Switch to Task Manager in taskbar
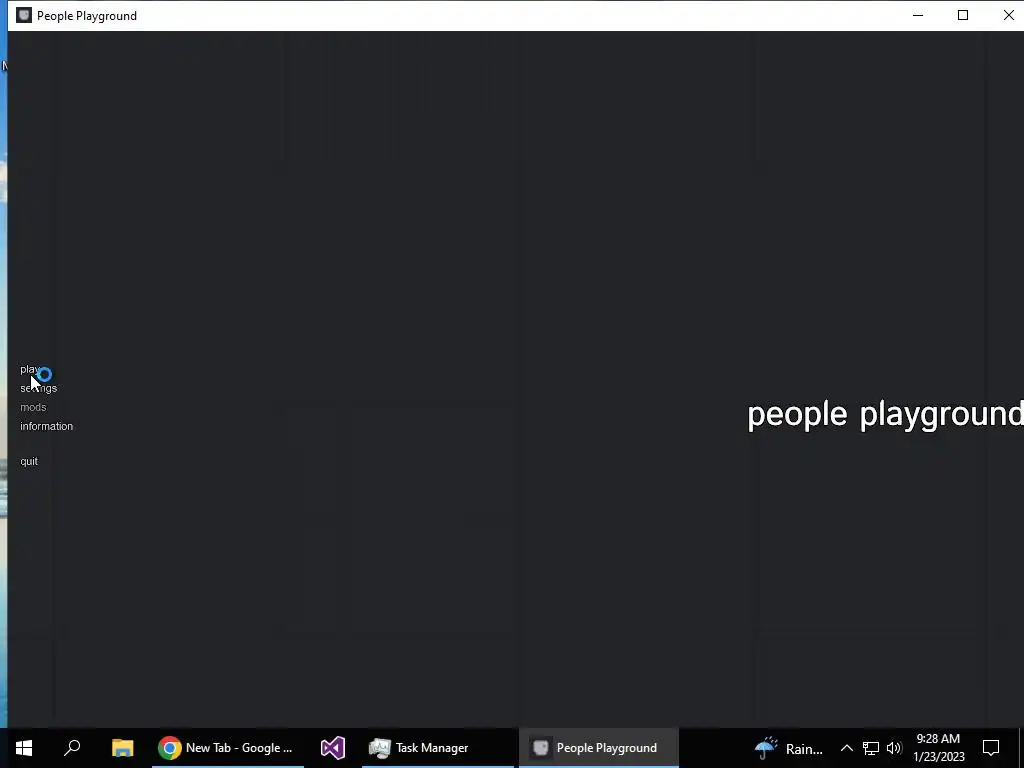1024x768 pixels. [x=438, y=748]
